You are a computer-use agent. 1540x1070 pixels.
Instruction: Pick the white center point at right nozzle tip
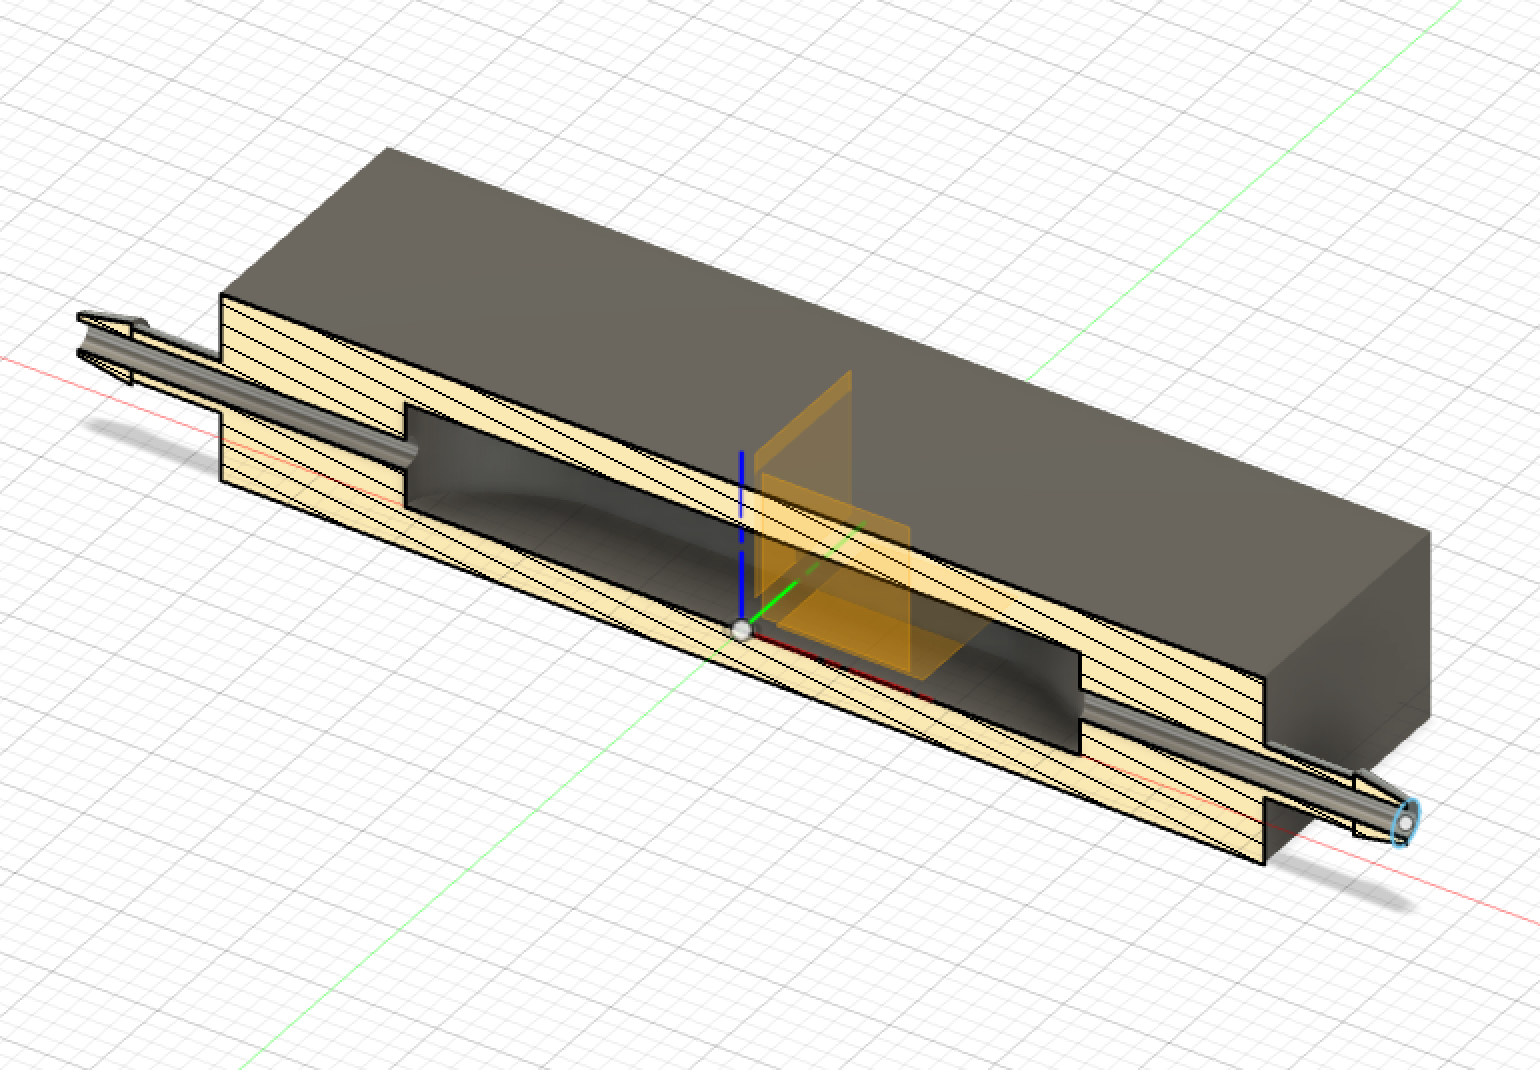1406,823
